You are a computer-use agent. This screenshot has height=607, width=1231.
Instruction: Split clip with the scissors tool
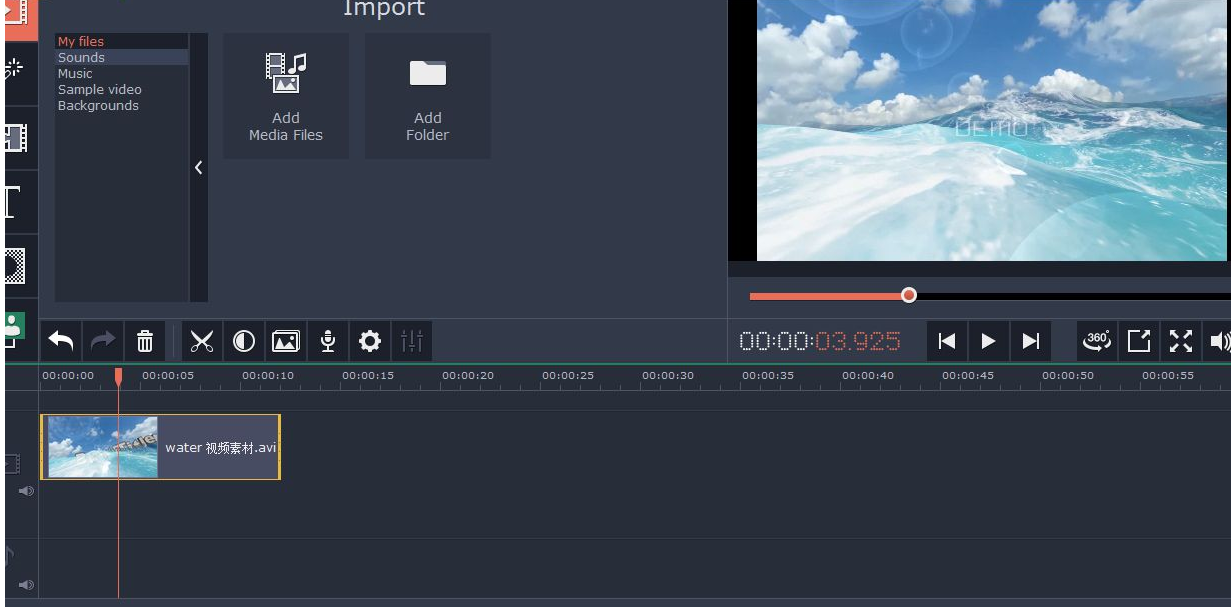(202, 342)
